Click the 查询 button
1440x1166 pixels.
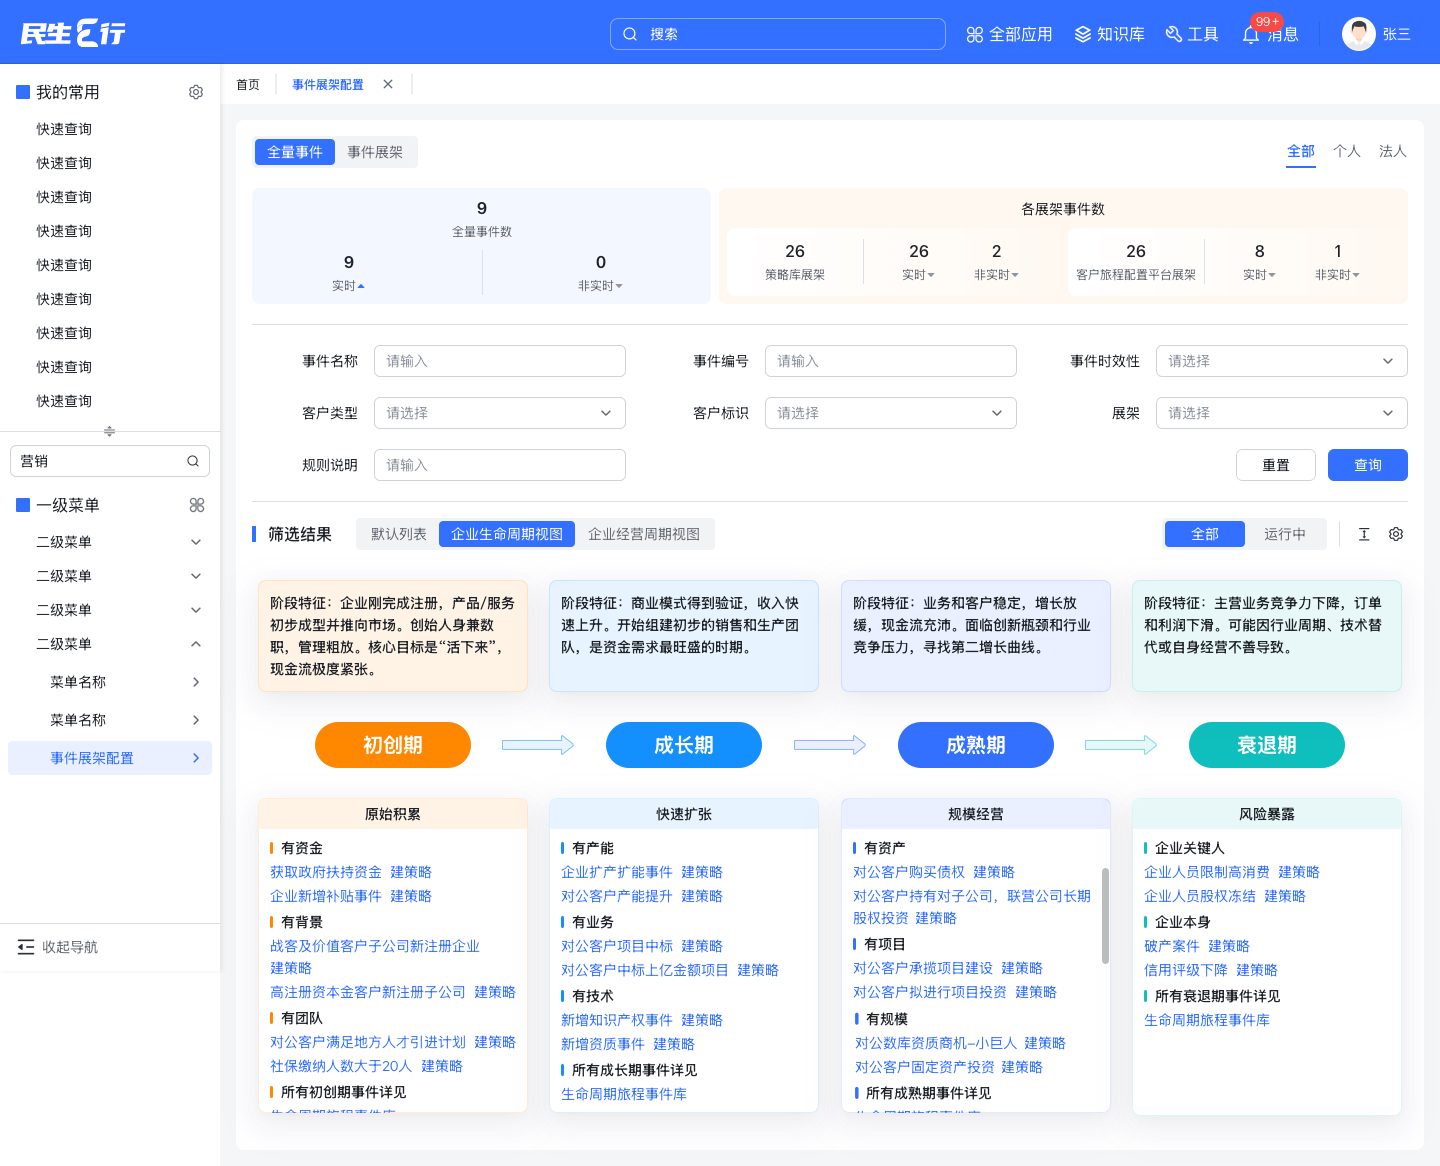pyautogui.click(x=1368, y=465)
